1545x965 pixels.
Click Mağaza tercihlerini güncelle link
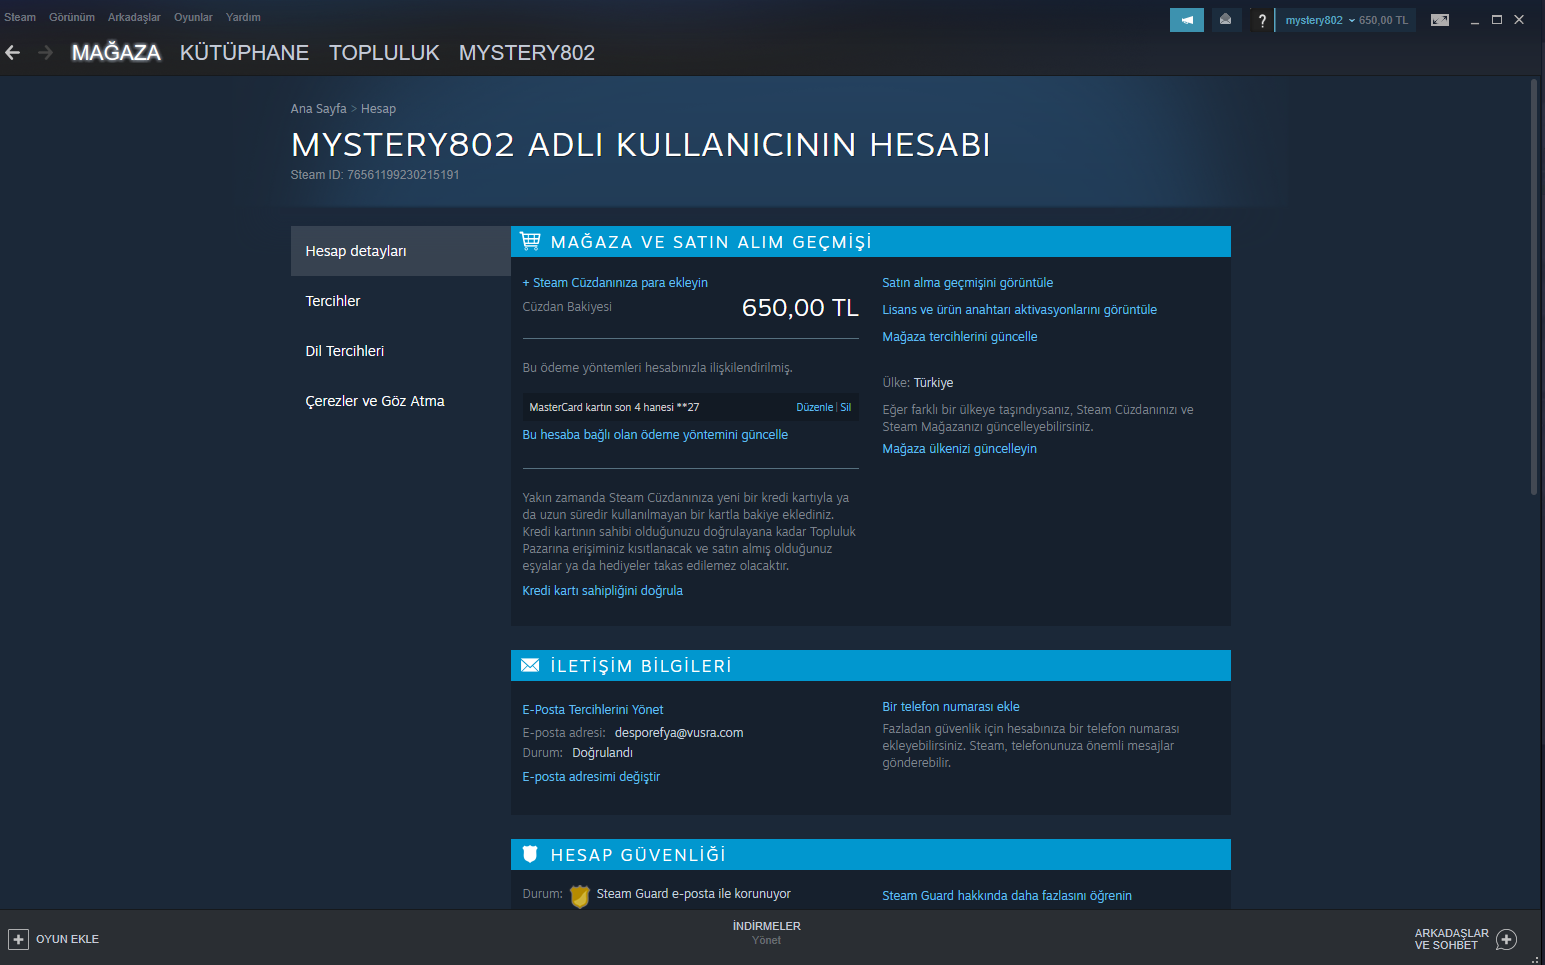point(960,337)
